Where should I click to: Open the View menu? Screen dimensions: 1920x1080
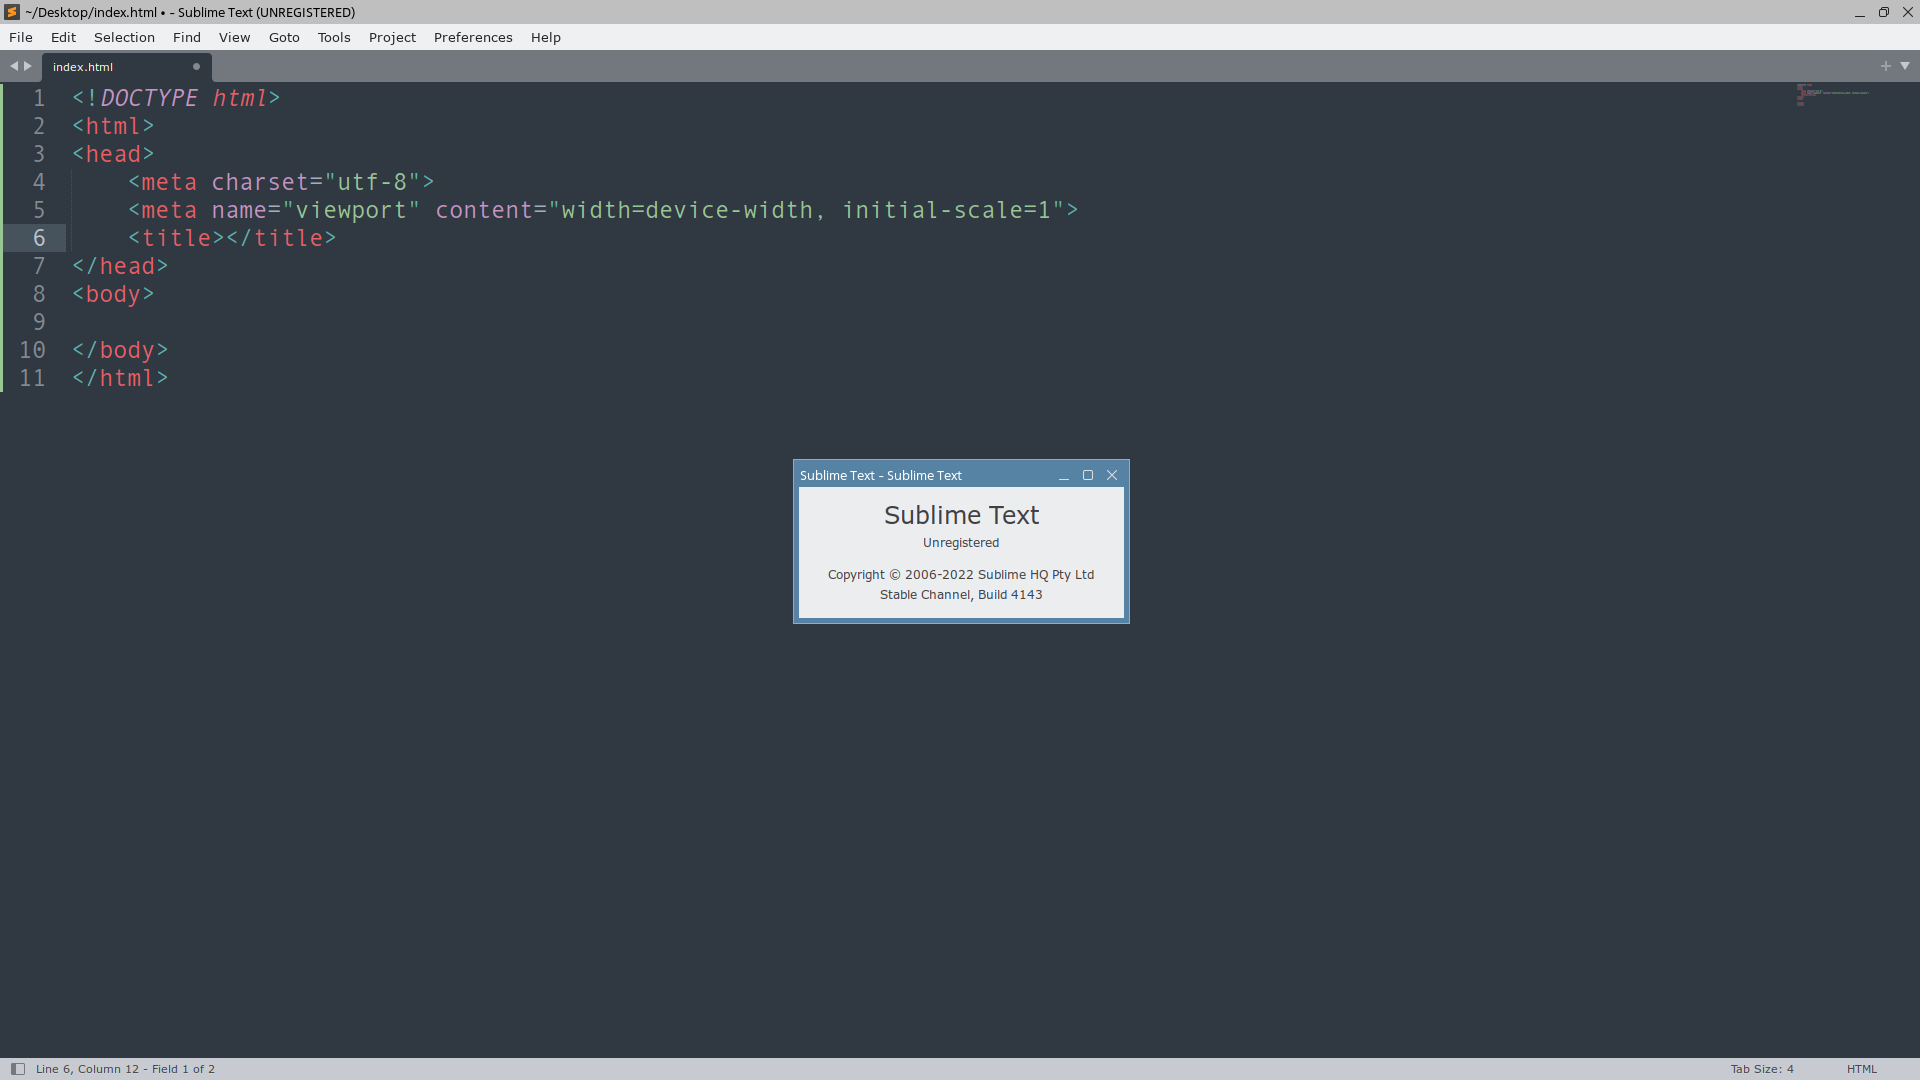[234, 37]
